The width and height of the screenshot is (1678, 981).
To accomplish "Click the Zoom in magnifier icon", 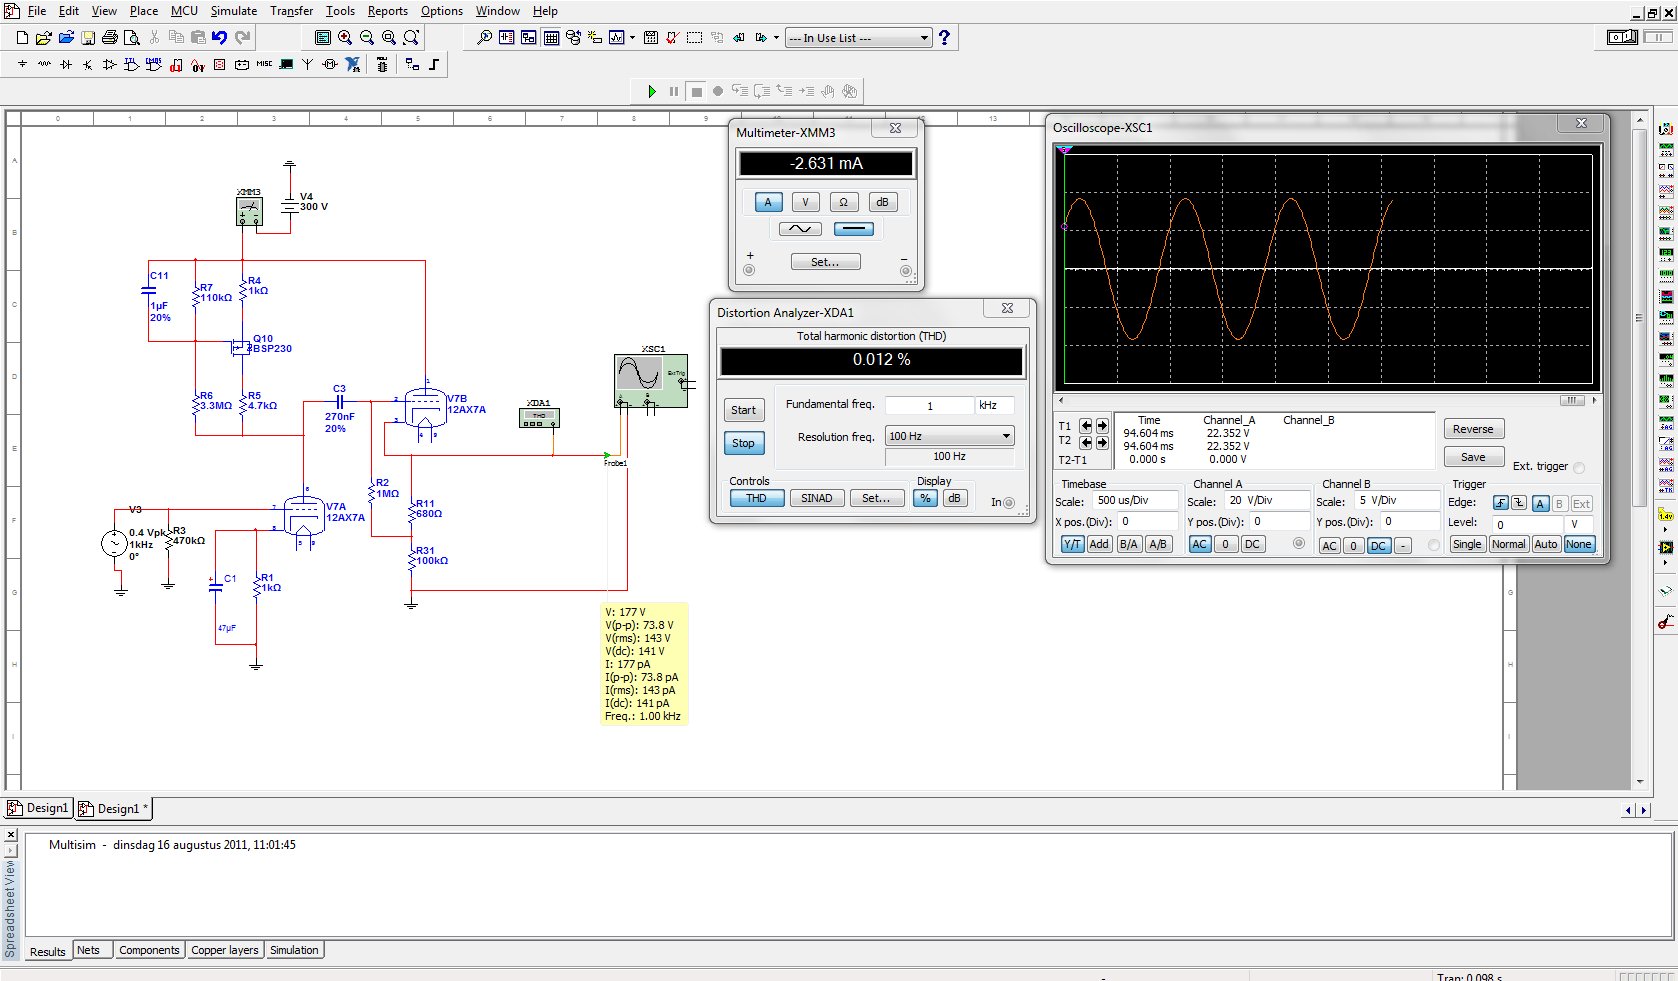I will 345,38.
